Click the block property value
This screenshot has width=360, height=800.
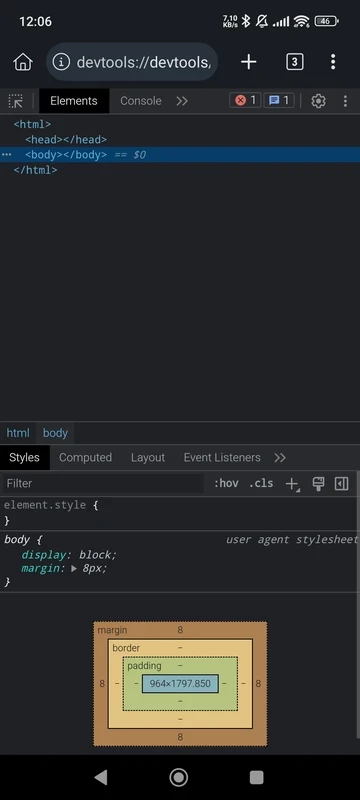(x=96, y=555)
